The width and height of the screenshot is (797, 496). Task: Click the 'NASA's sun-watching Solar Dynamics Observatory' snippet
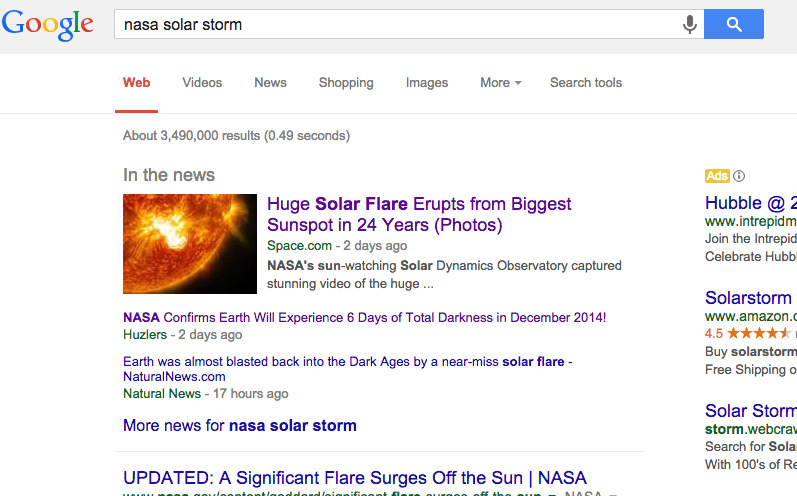tap(444, 274)
